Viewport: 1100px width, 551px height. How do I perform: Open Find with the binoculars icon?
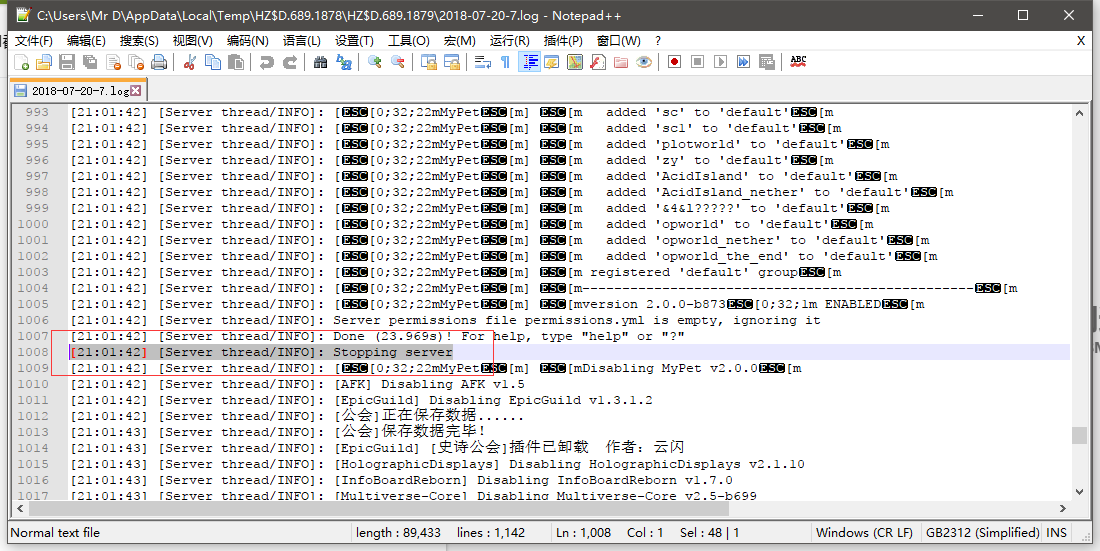pyautogui.click(x=320, y=62)
